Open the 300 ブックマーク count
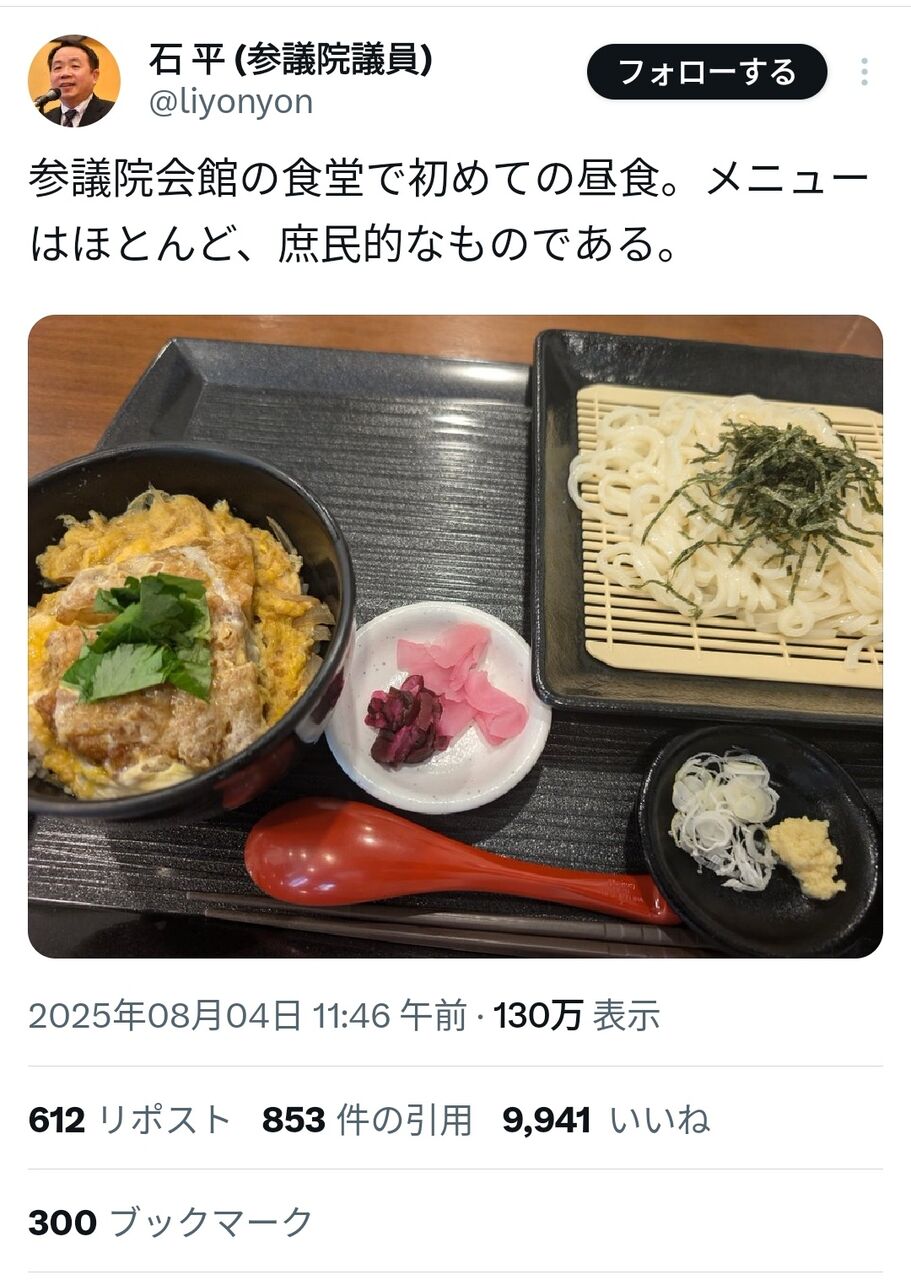 [171, 1222]
